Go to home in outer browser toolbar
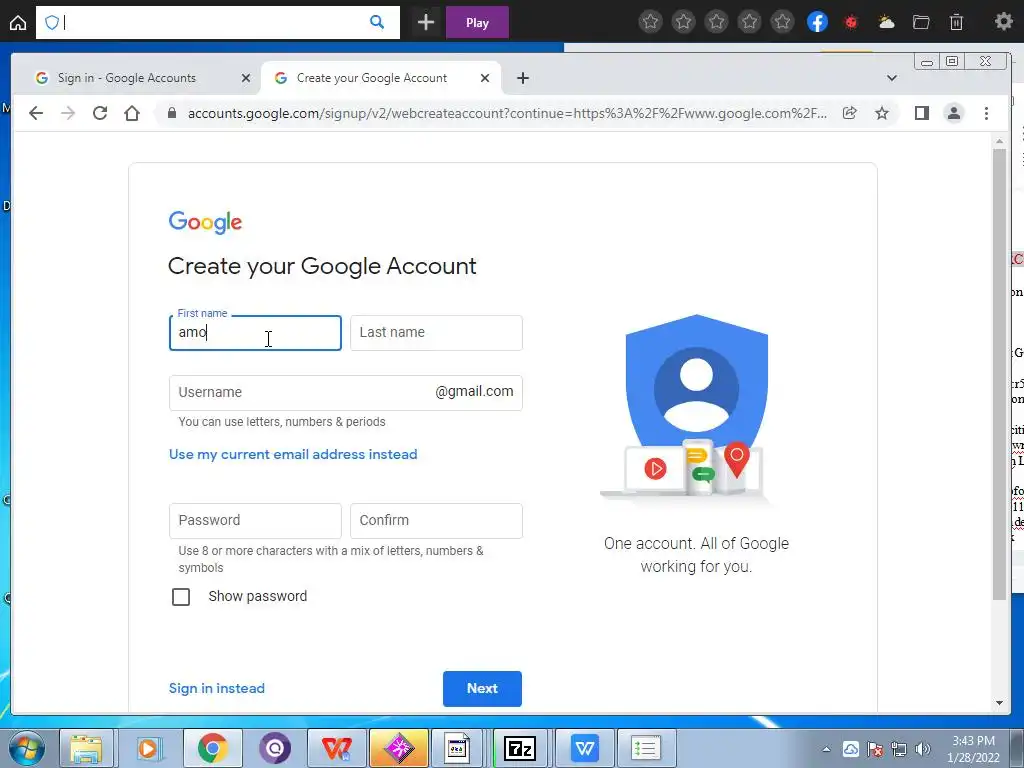Image resolution: width=1024 pixels, height=768 pixels. tap(18, 23)
